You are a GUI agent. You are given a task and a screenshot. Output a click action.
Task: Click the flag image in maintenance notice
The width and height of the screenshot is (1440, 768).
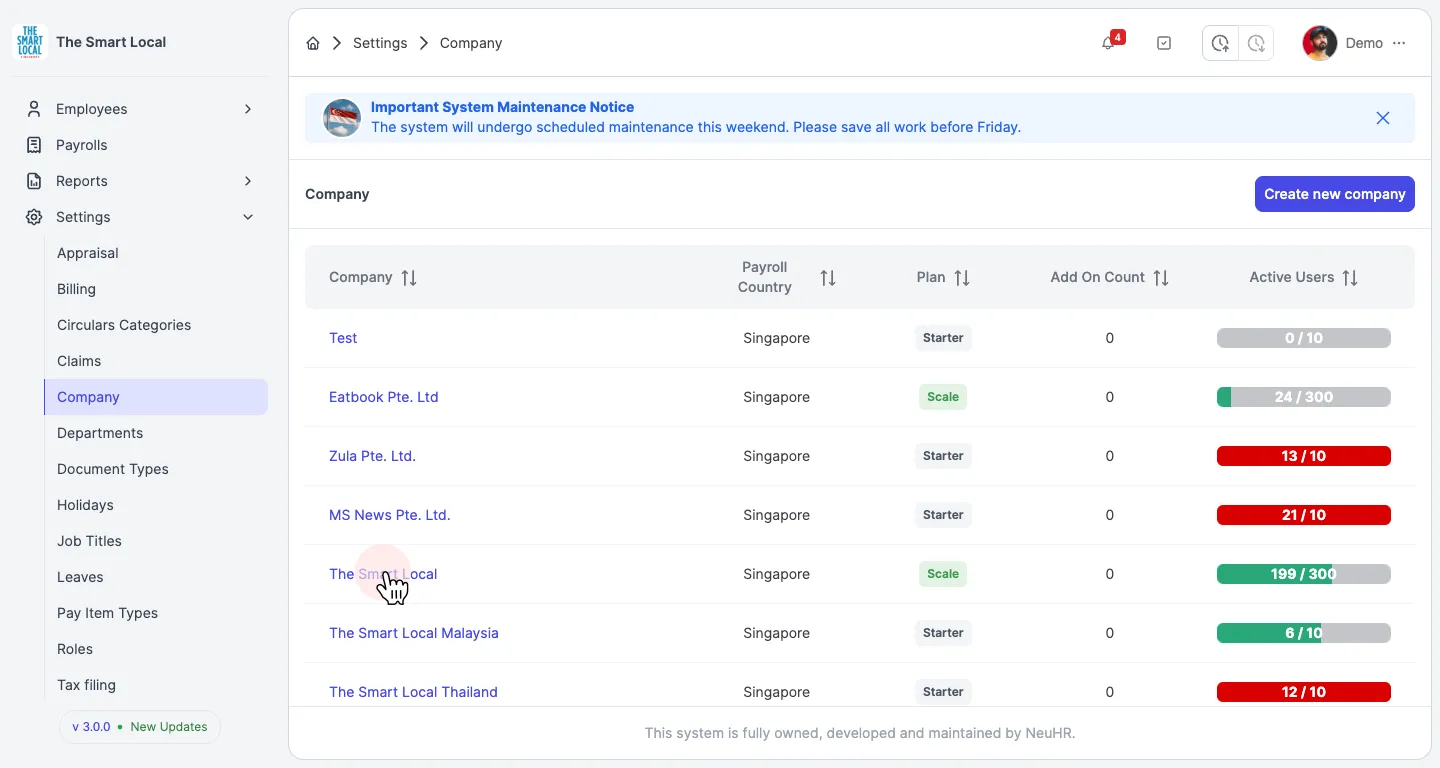click(342, 118)
